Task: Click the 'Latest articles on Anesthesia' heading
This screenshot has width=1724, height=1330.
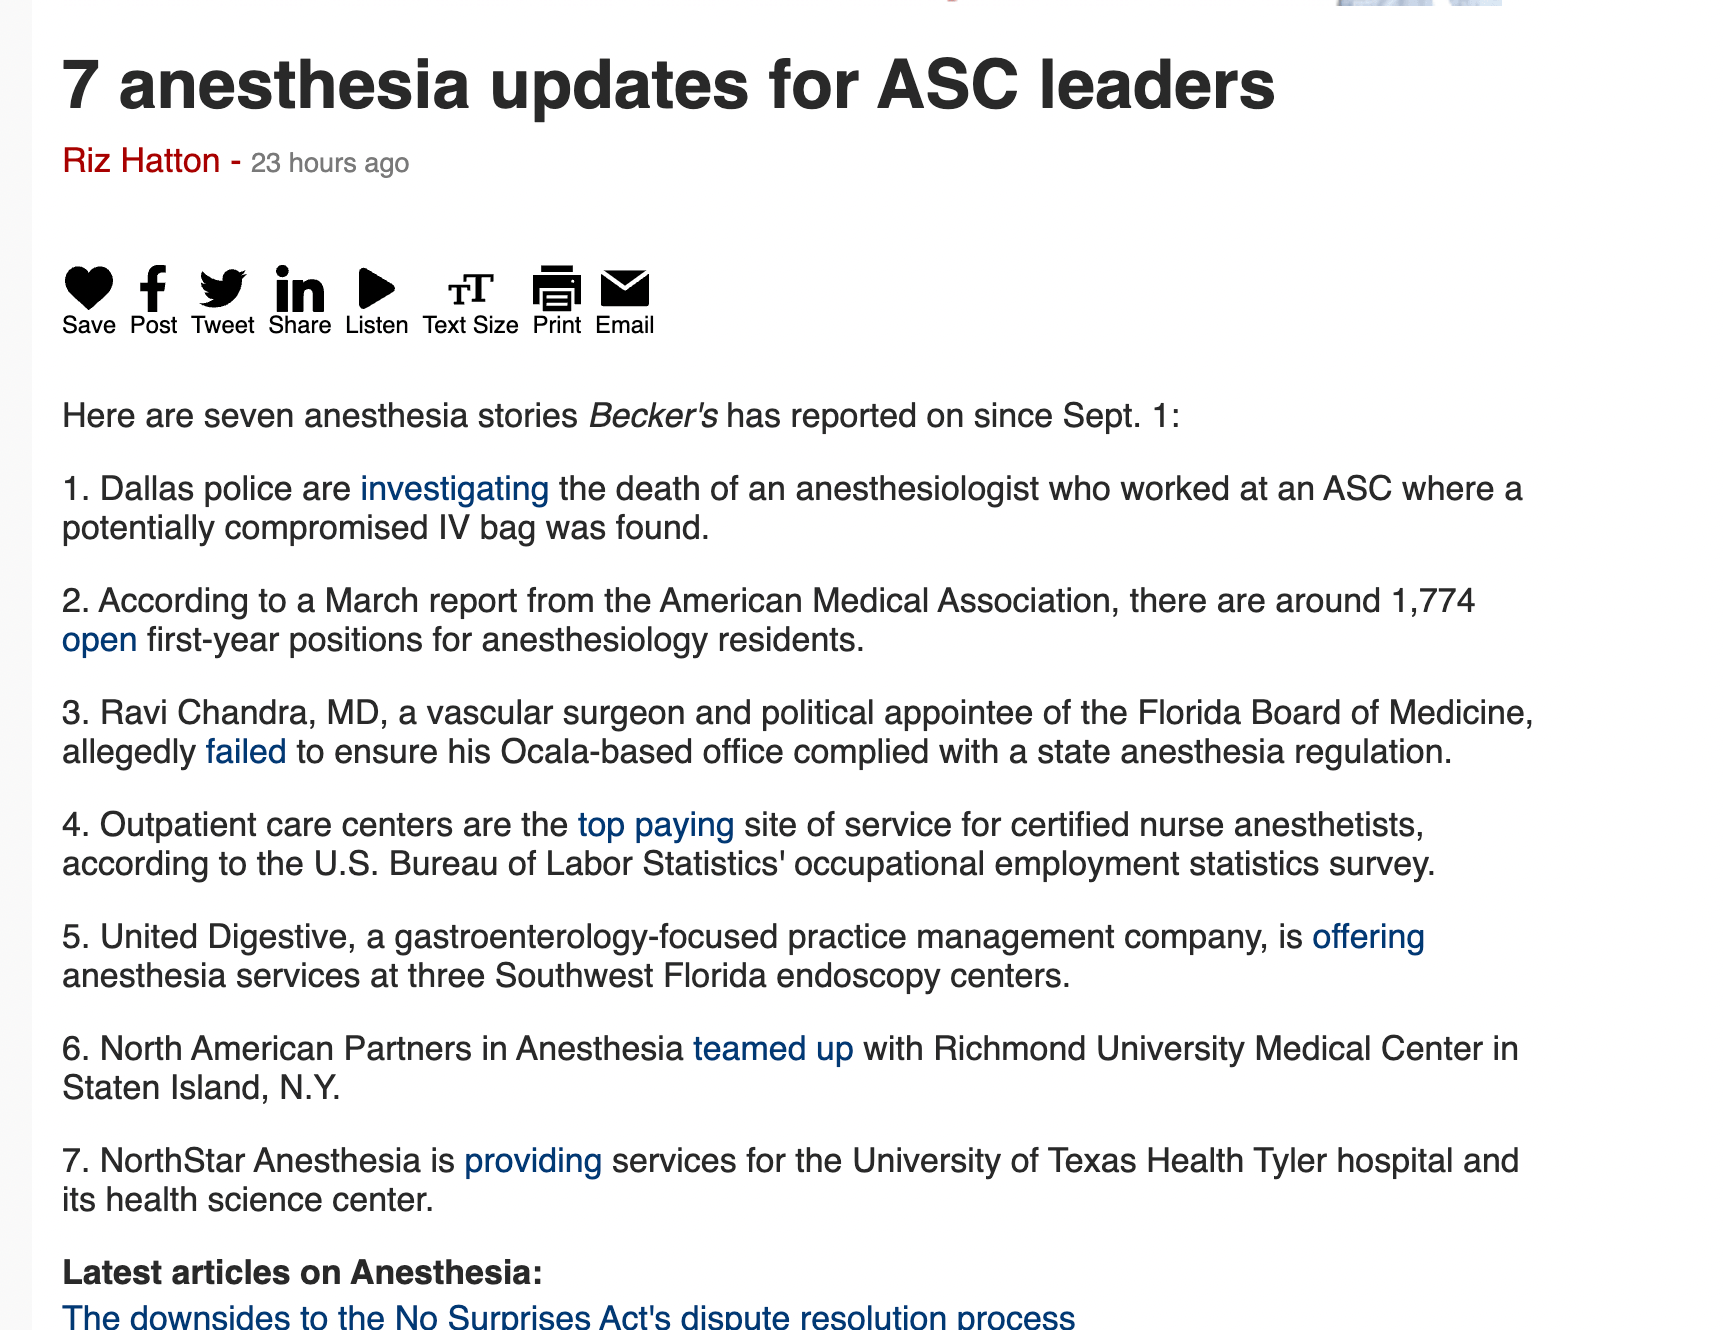Action: 302,1272
